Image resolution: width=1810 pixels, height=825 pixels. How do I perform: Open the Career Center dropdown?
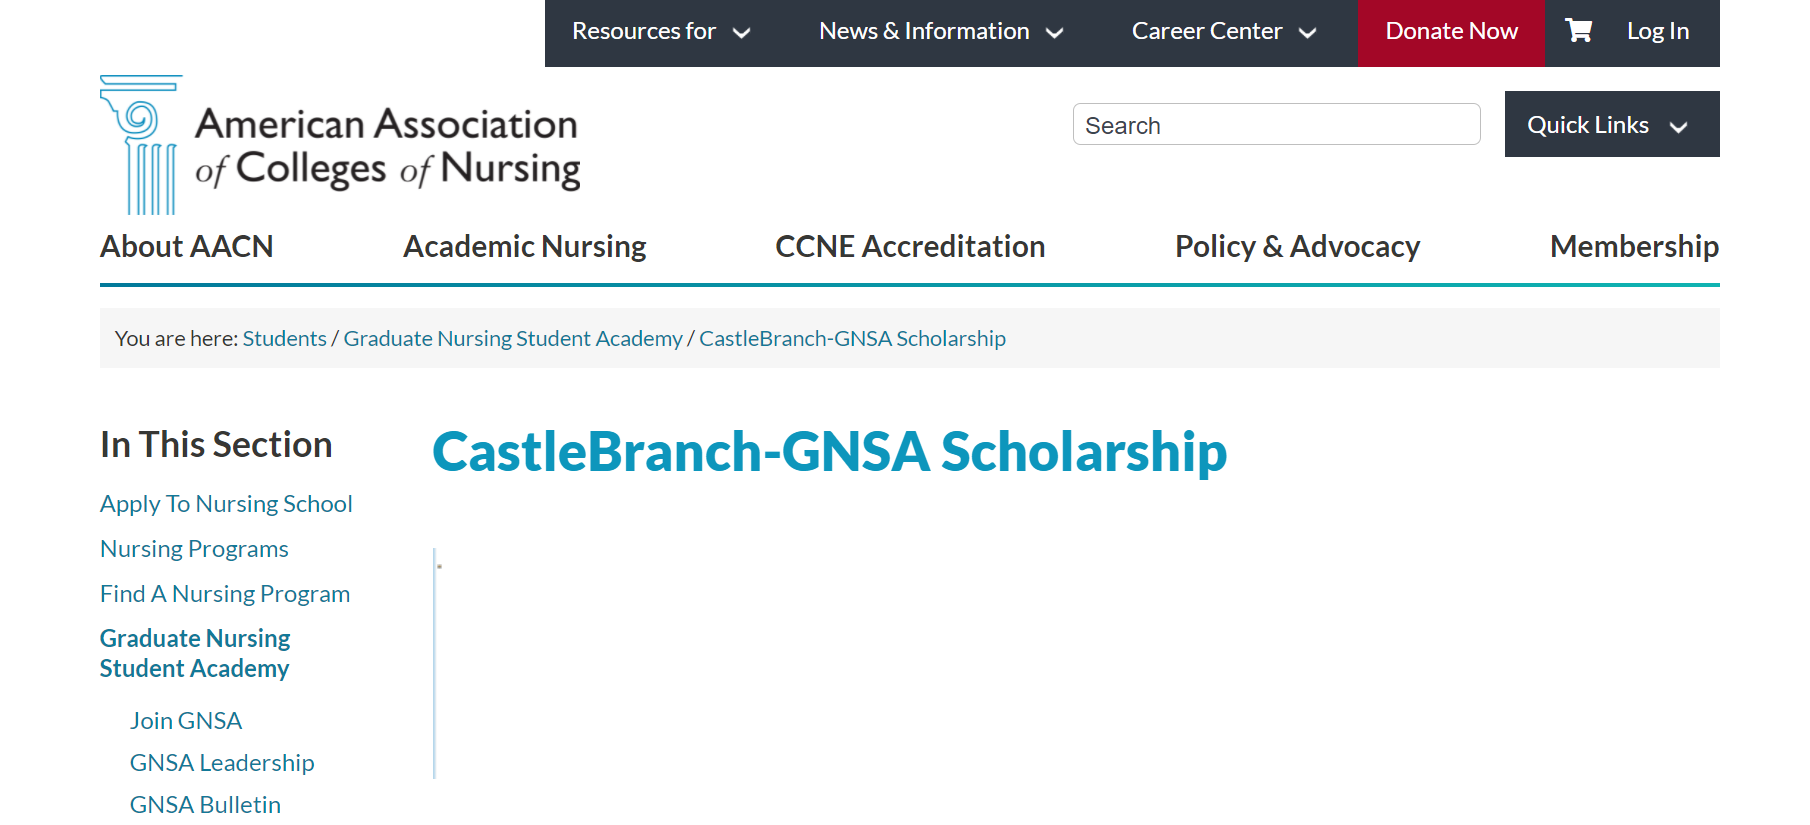(1223, 32)
